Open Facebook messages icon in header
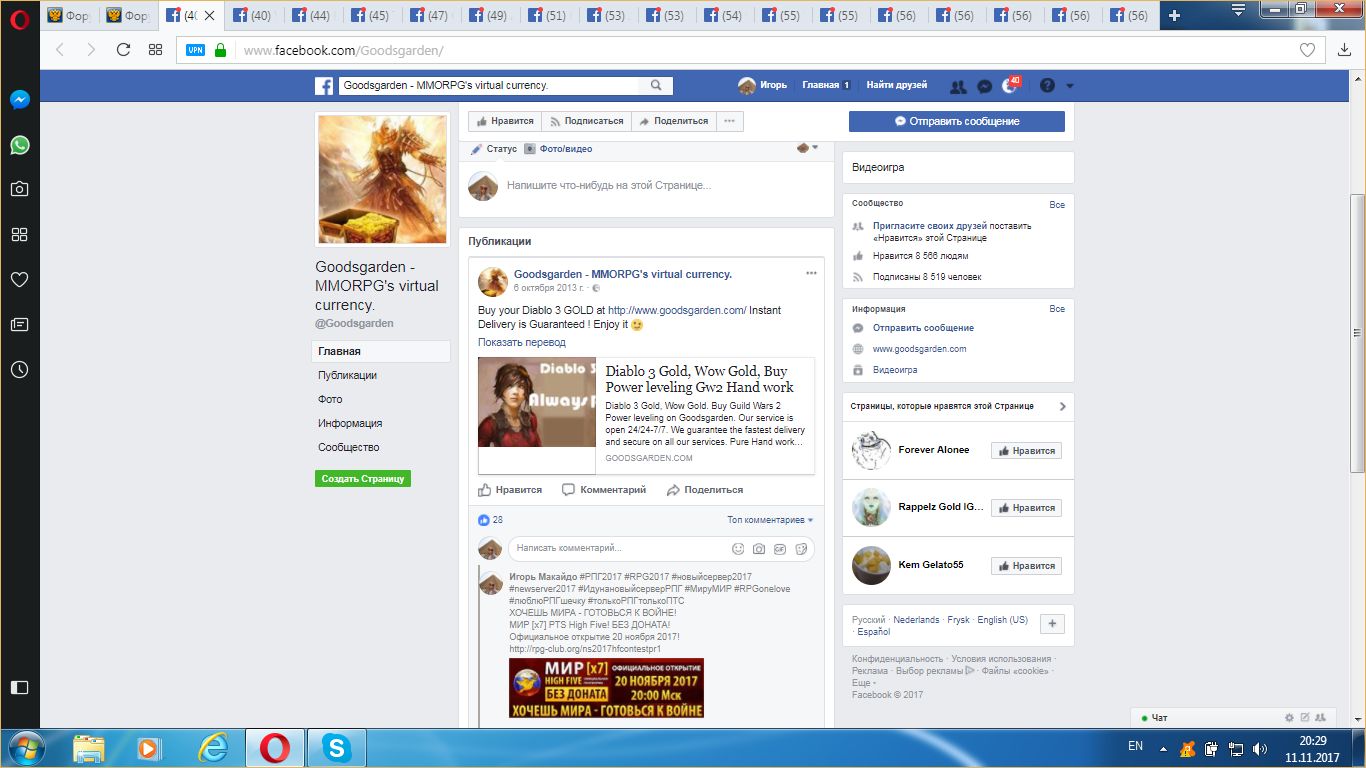 (984, 86)
